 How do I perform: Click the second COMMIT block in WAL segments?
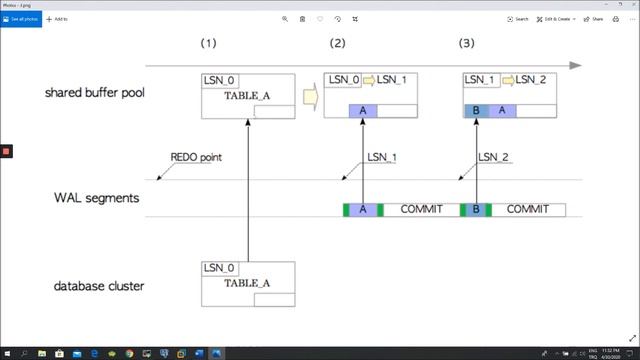pos(528,209)
